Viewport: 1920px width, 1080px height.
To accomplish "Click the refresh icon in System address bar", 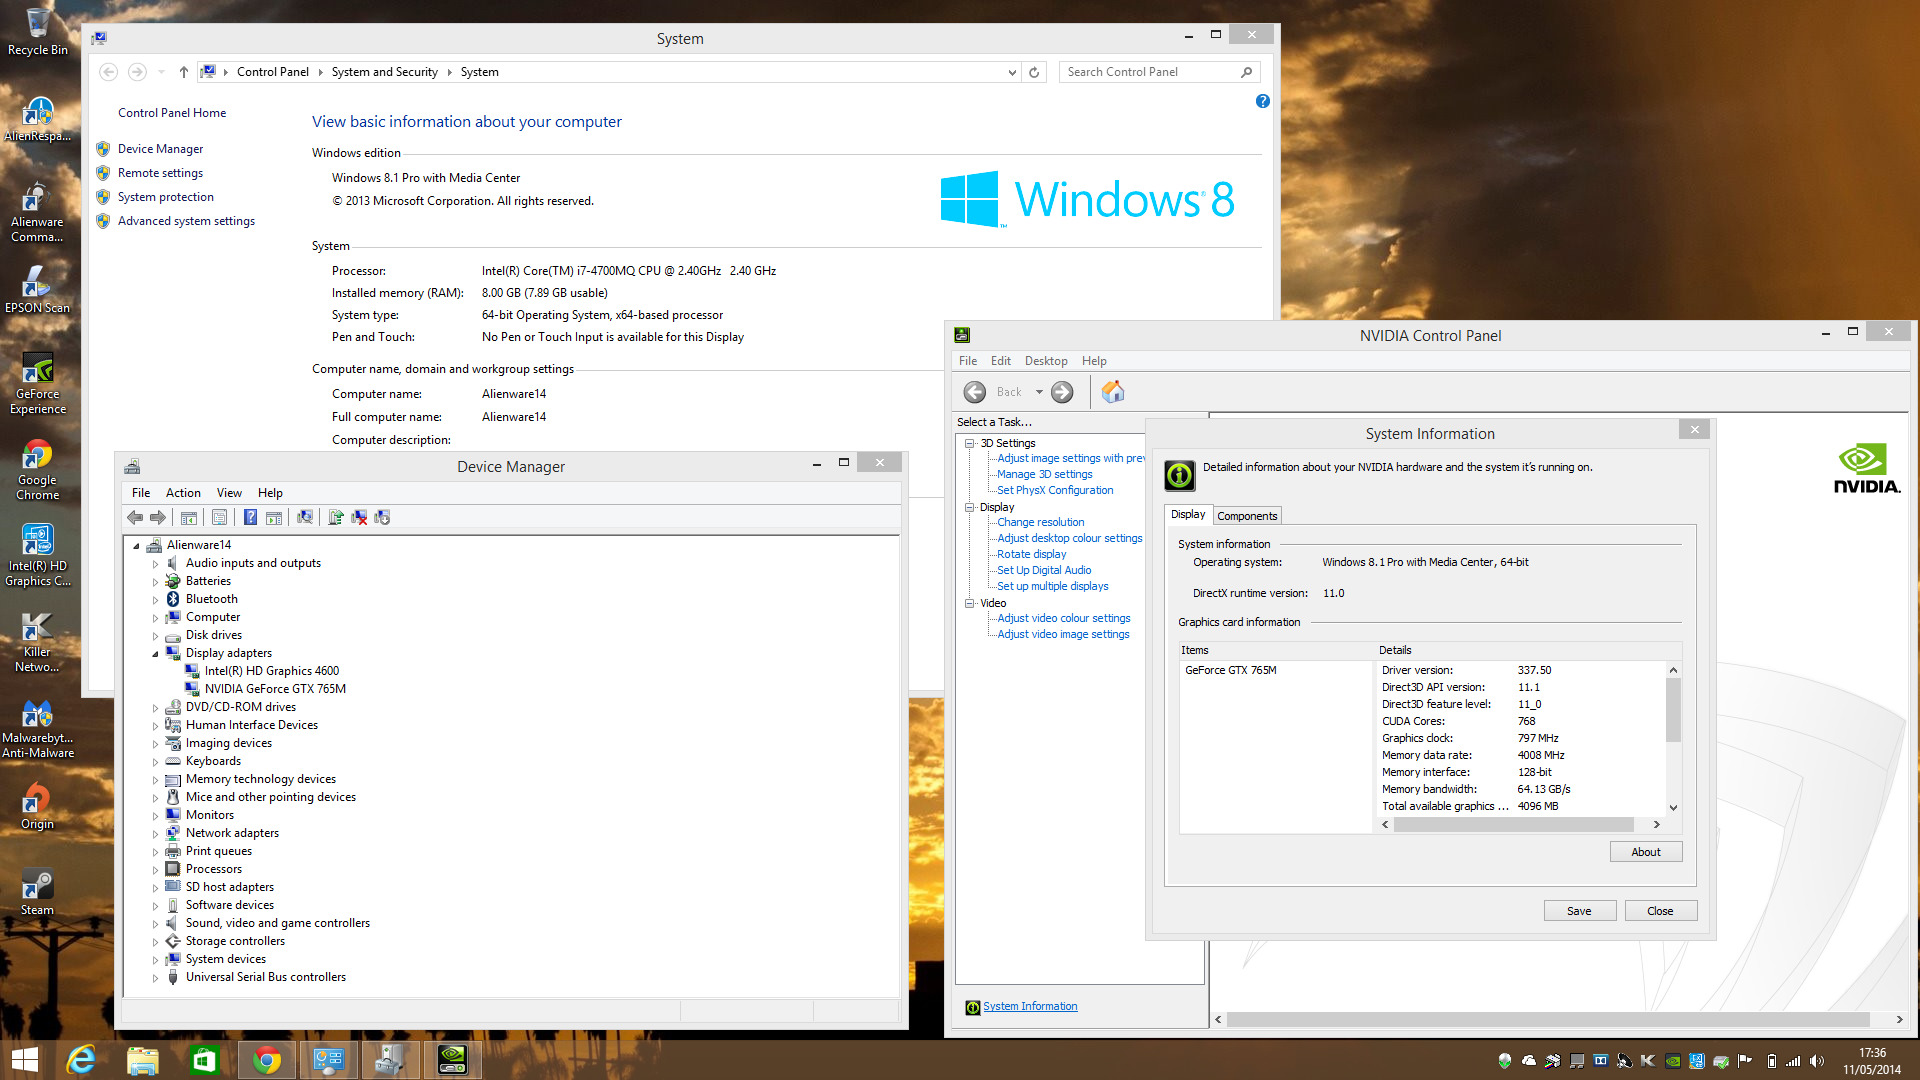I will pyautogui.click(x=1034, y=72).
